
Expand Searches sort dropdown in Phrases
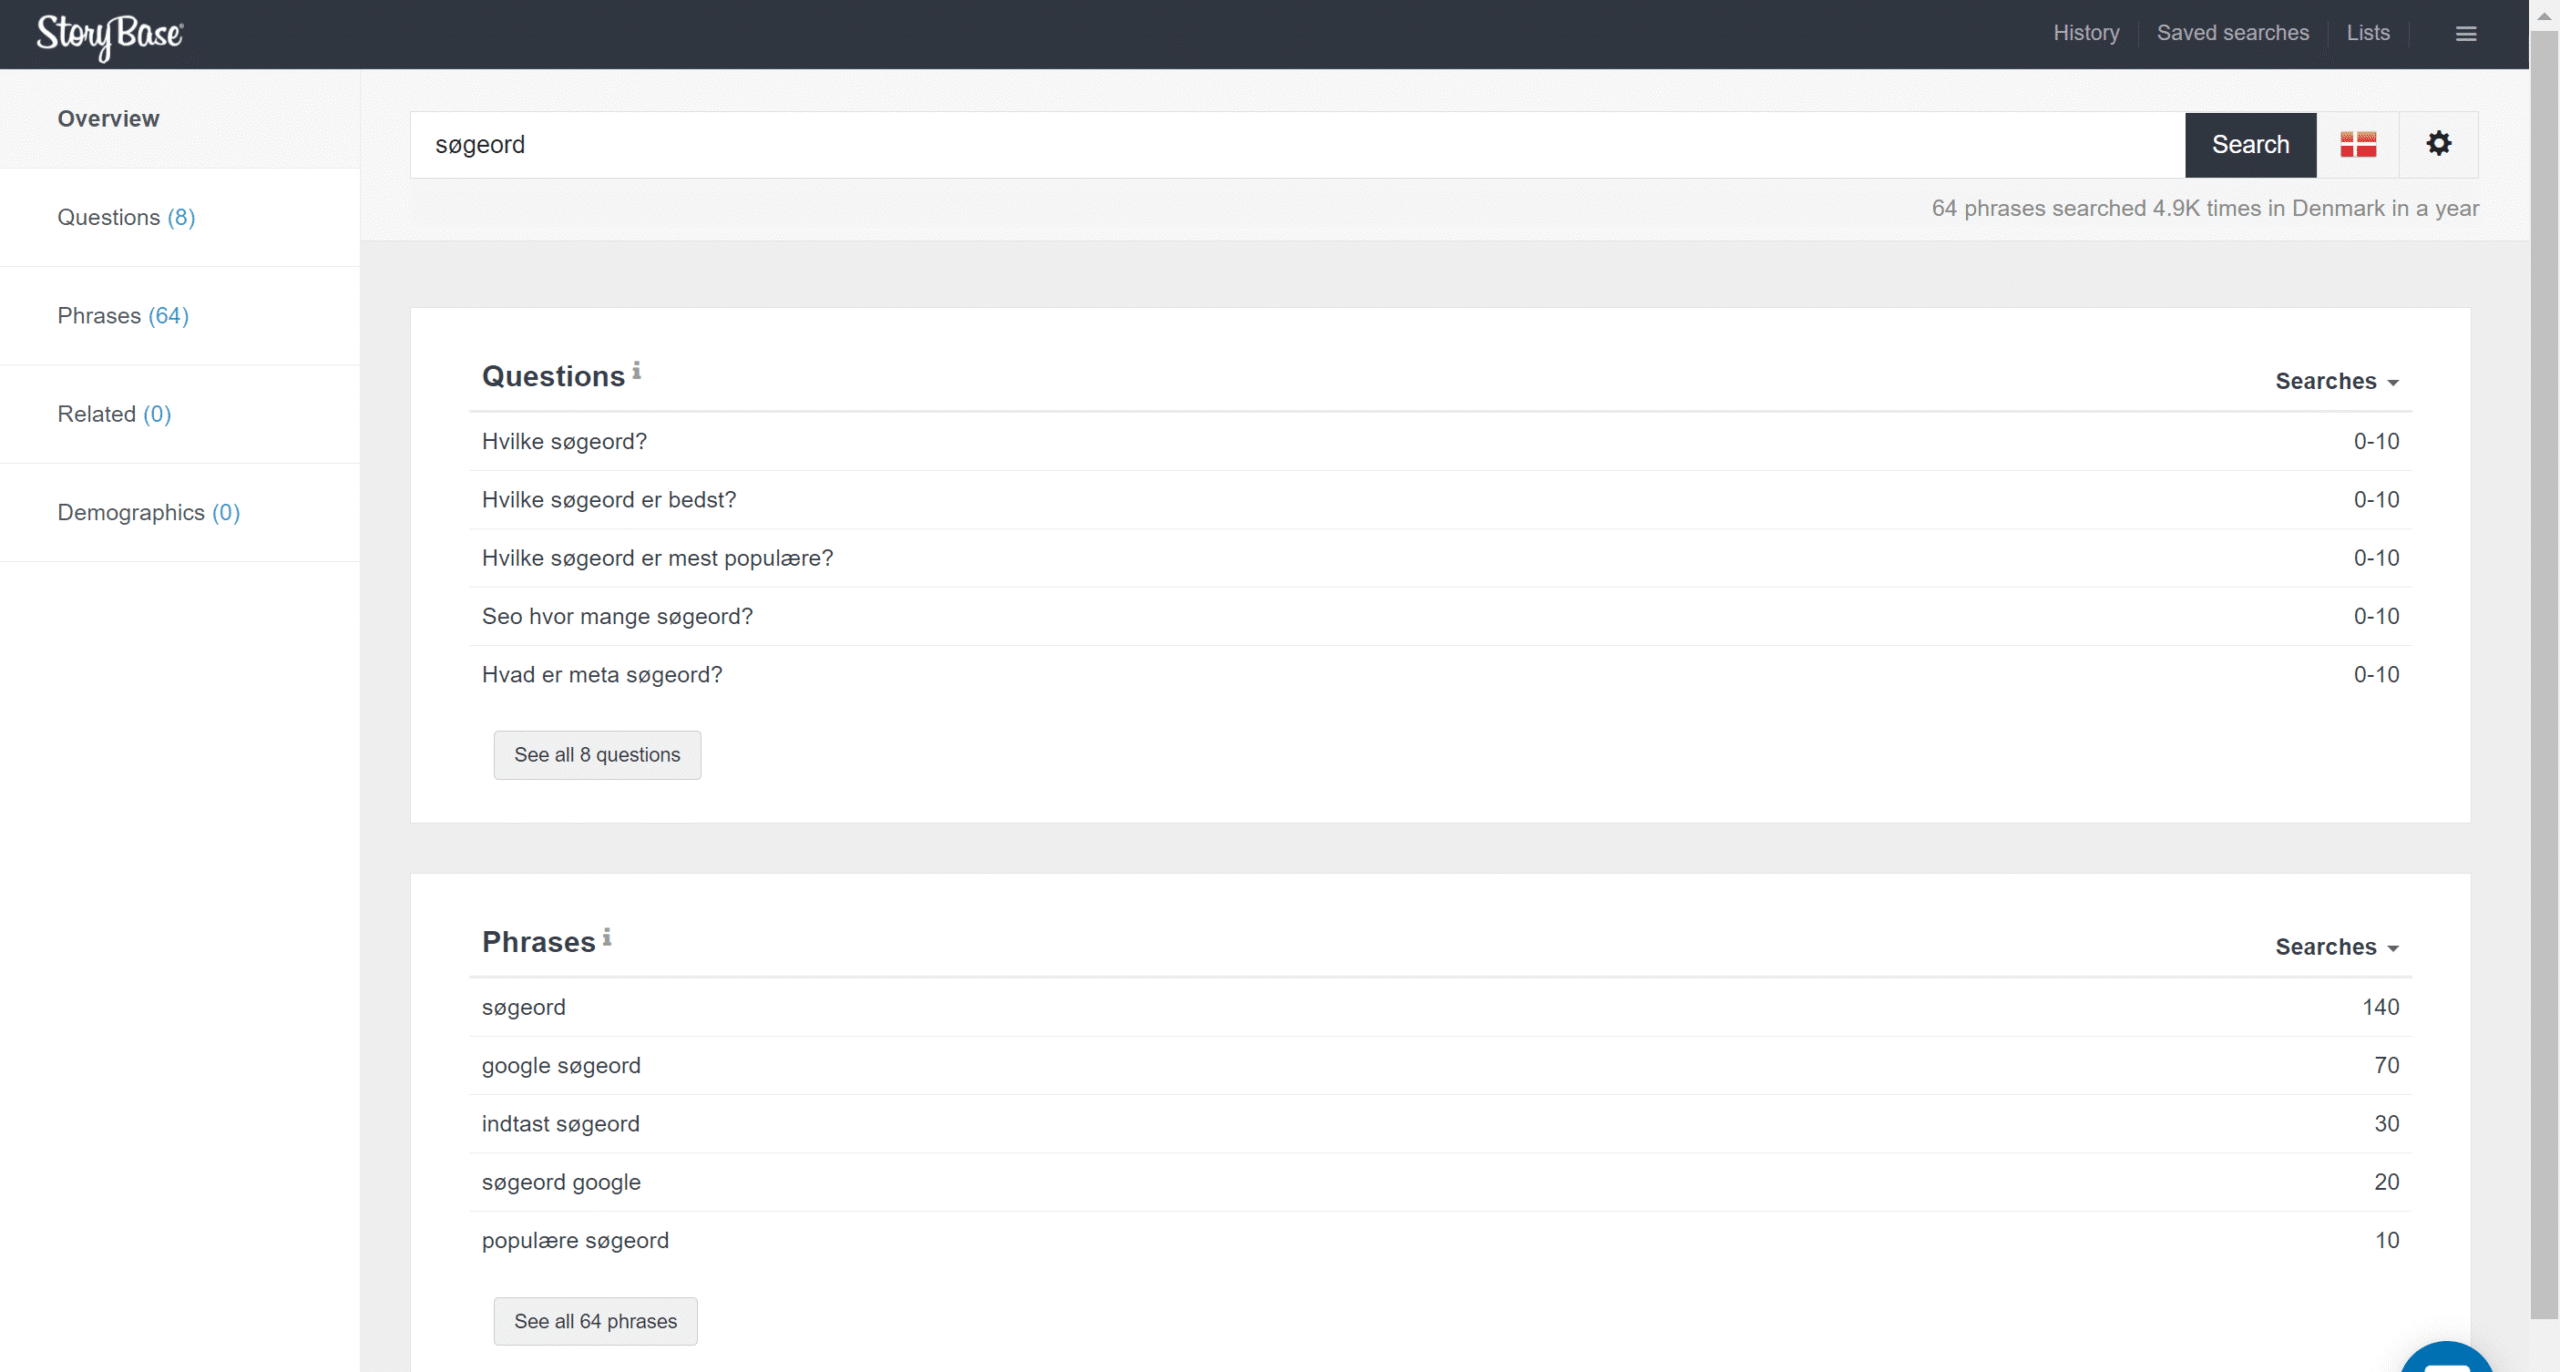pos(2336,947)
